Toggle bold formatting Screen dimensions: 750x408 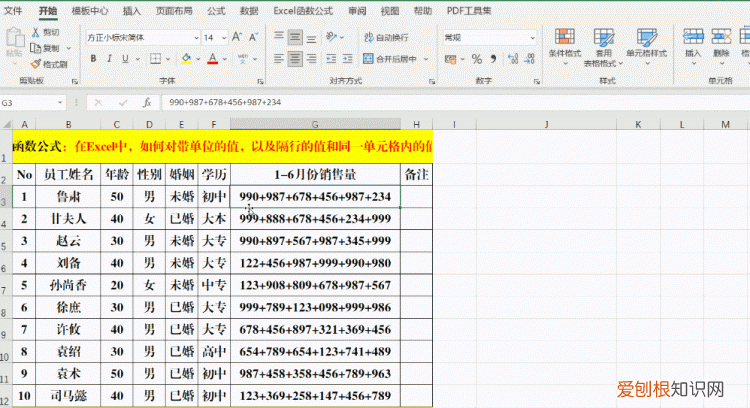(93, 60)
